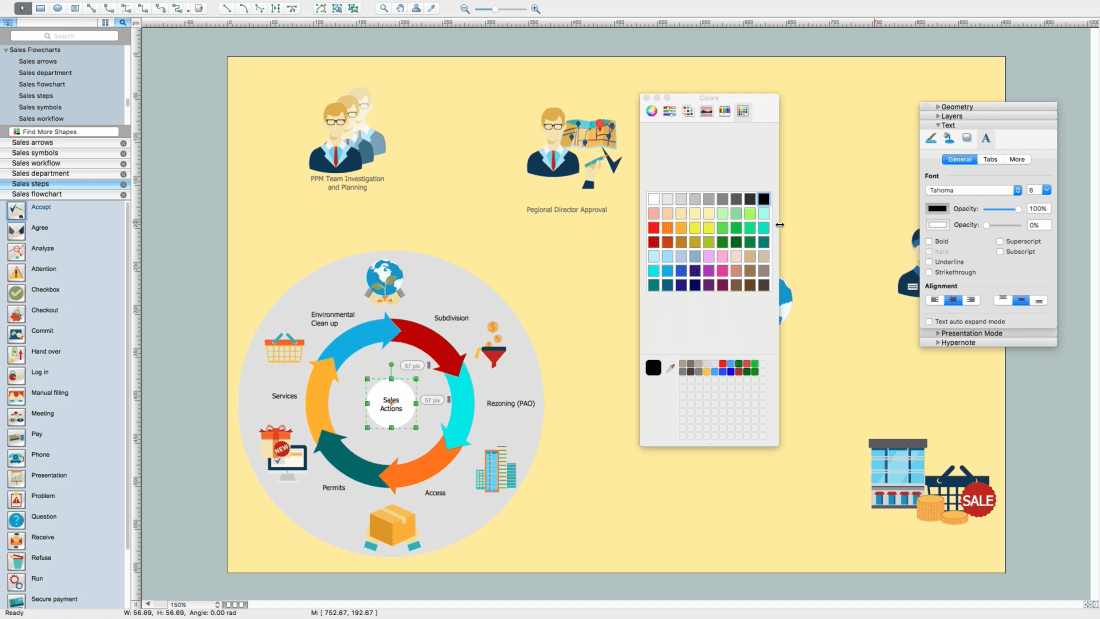Viewport: 1100px width, 619px height.
Task: Open the pencils tab in Colors window
Action: (725, 111)
